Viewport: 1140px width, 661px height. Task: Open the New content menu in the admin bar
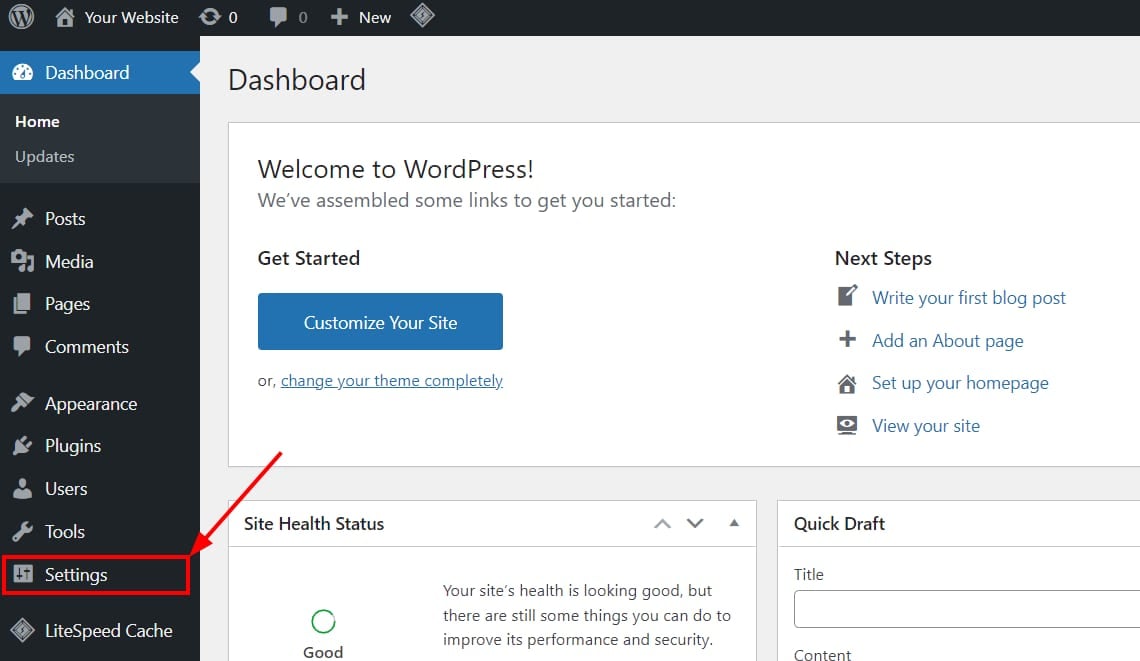(x=359, y=16)
